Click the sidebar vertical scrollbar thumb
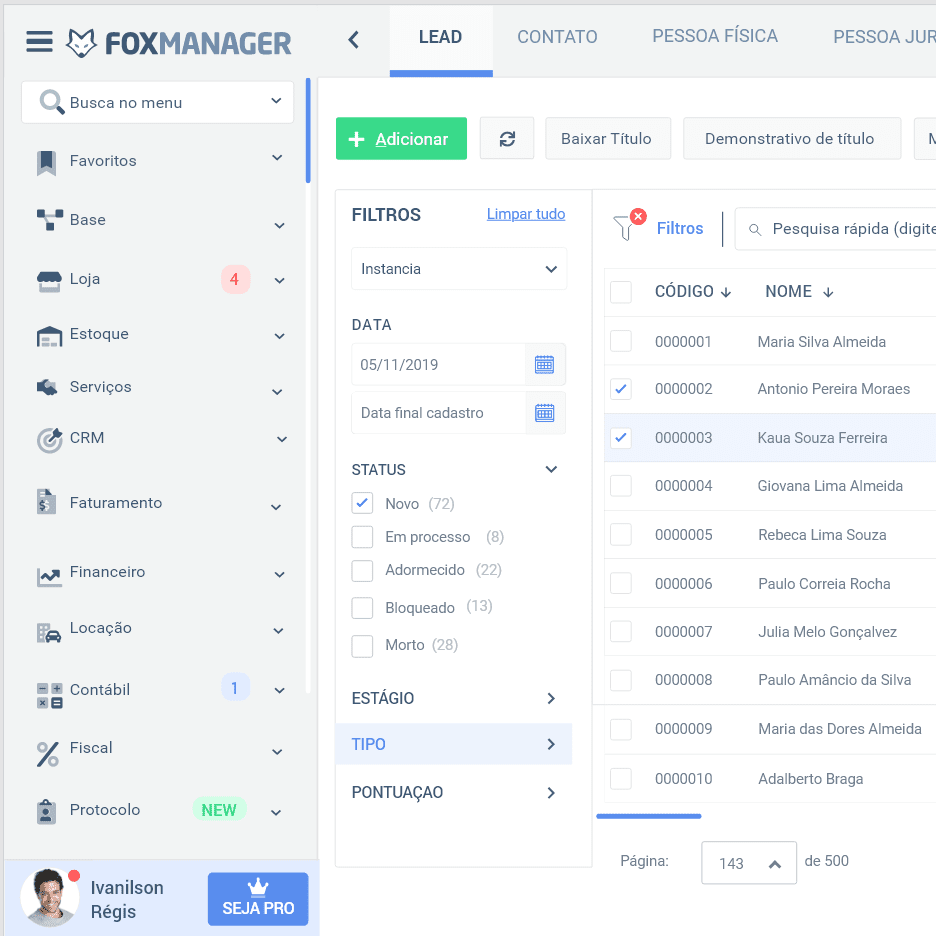This screenshot has width=936, height=936. (x=308, y=130)
